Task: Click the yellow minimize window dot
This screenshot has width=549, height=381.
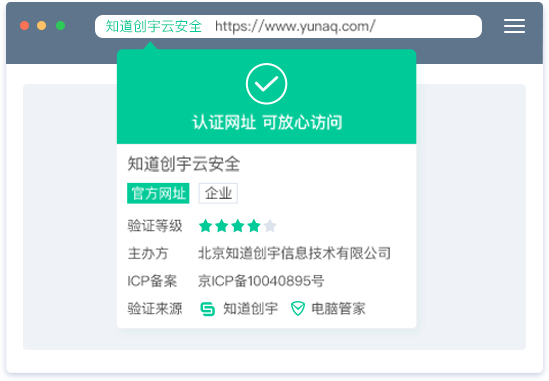Action: coord(42,26)
